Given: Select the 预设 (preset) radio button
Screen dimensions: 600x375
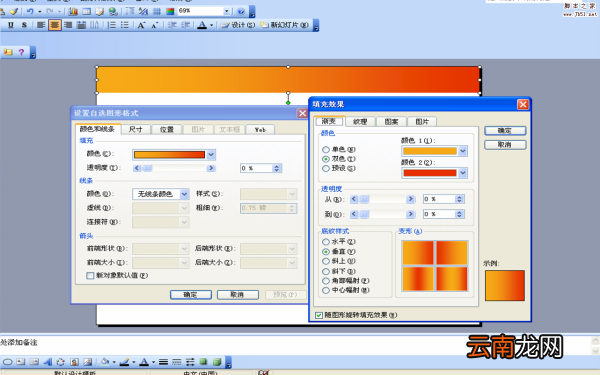Looking at the screenshot, I should [x=326, y=168].
